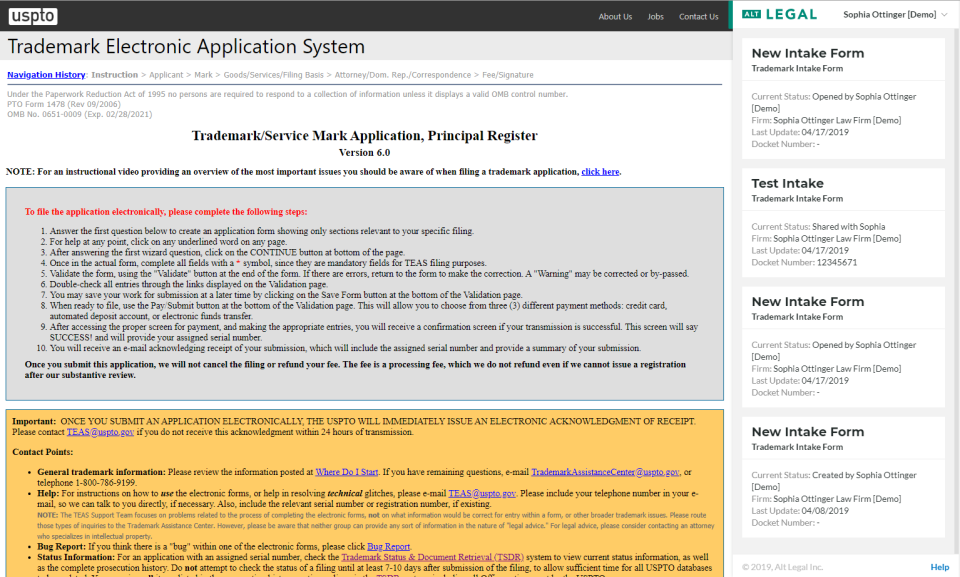Viewport: 960px width, 577px height.
Task: Open the Contact Us menu item
Action: (699, 17)
